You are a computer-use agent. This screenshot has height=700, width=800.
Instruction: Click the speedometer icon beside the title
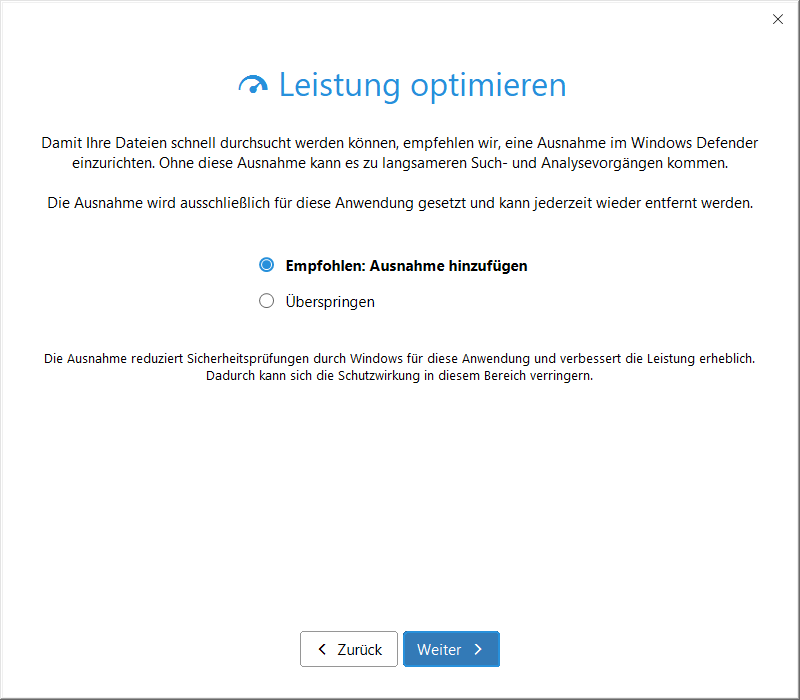pos(253,85)
